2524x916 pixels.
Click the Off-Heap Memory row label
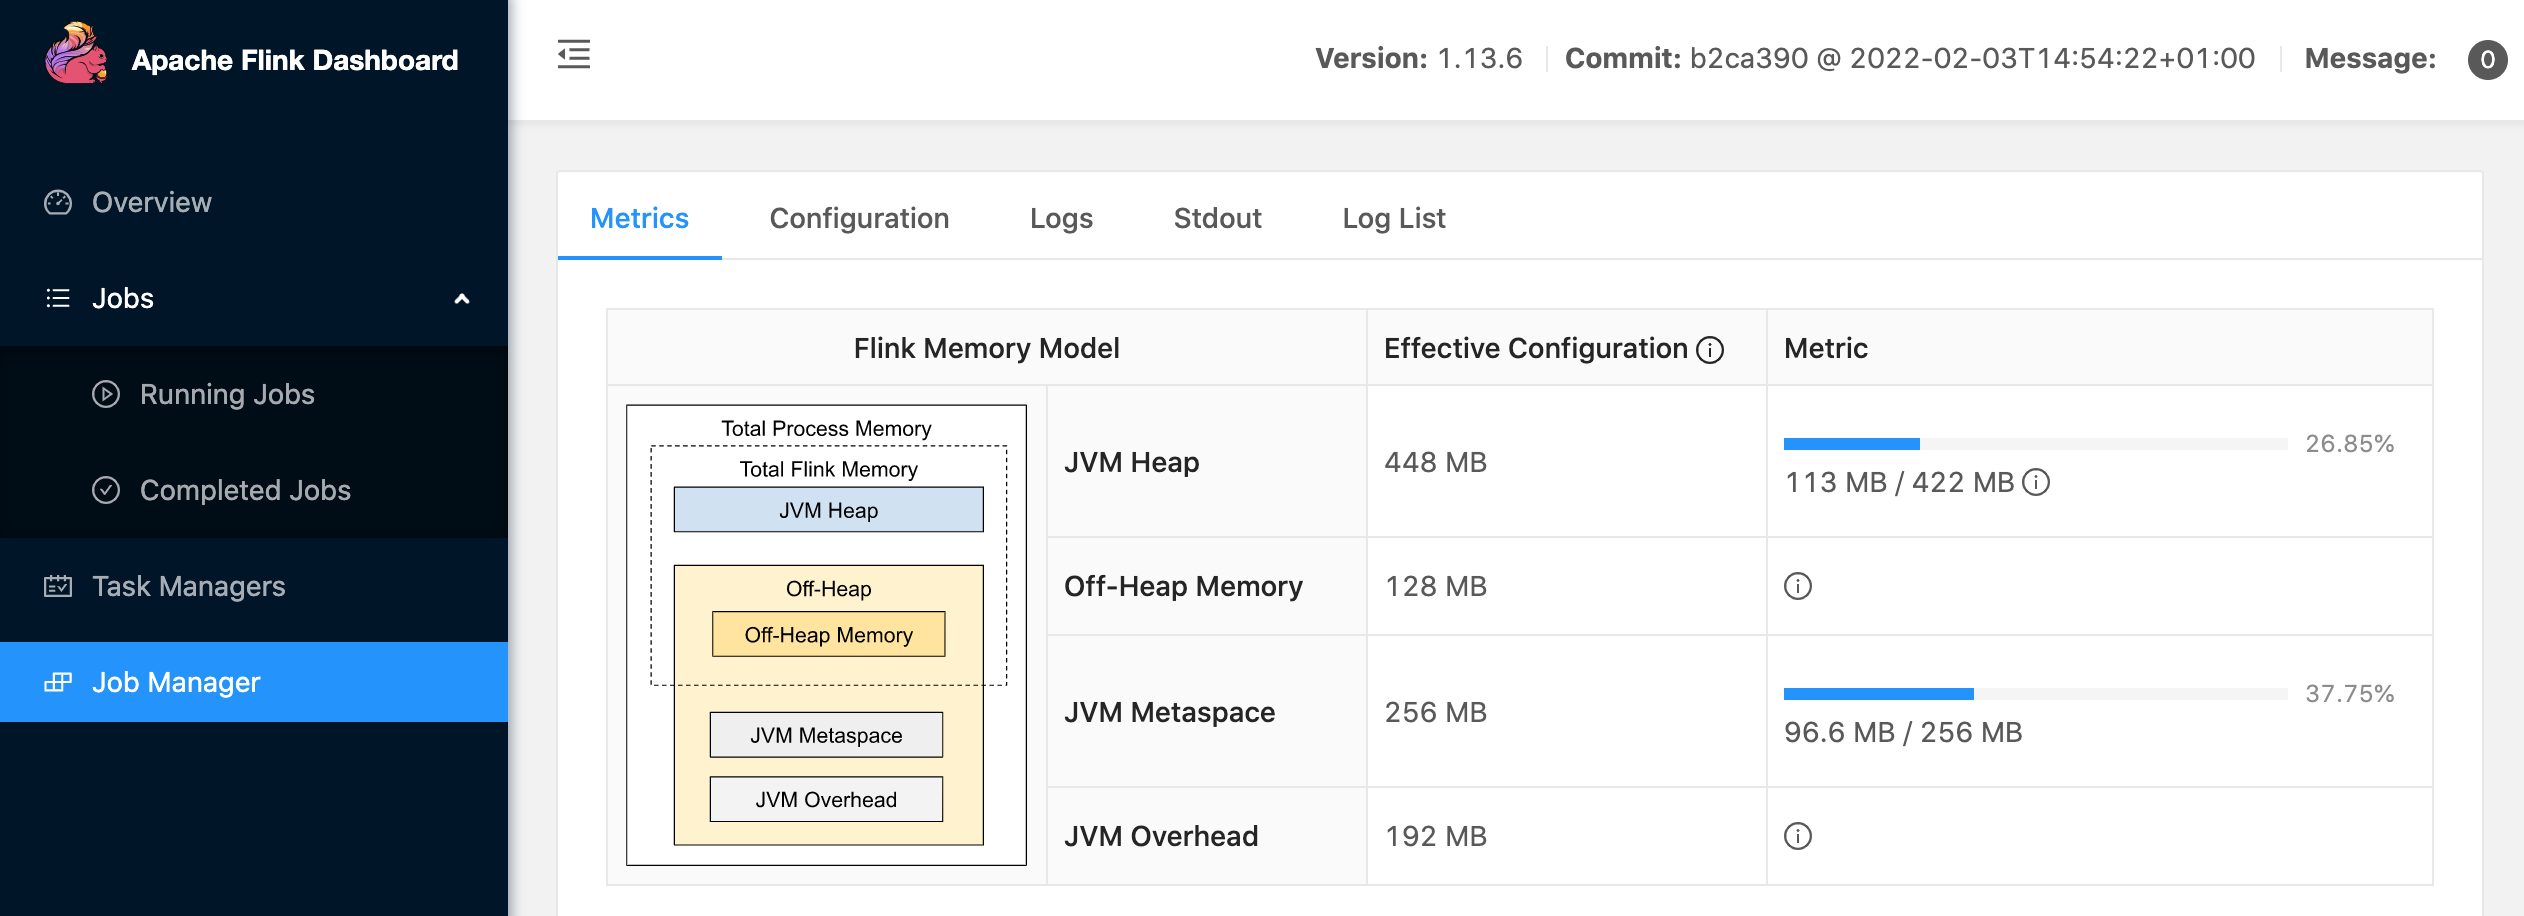1183,586
